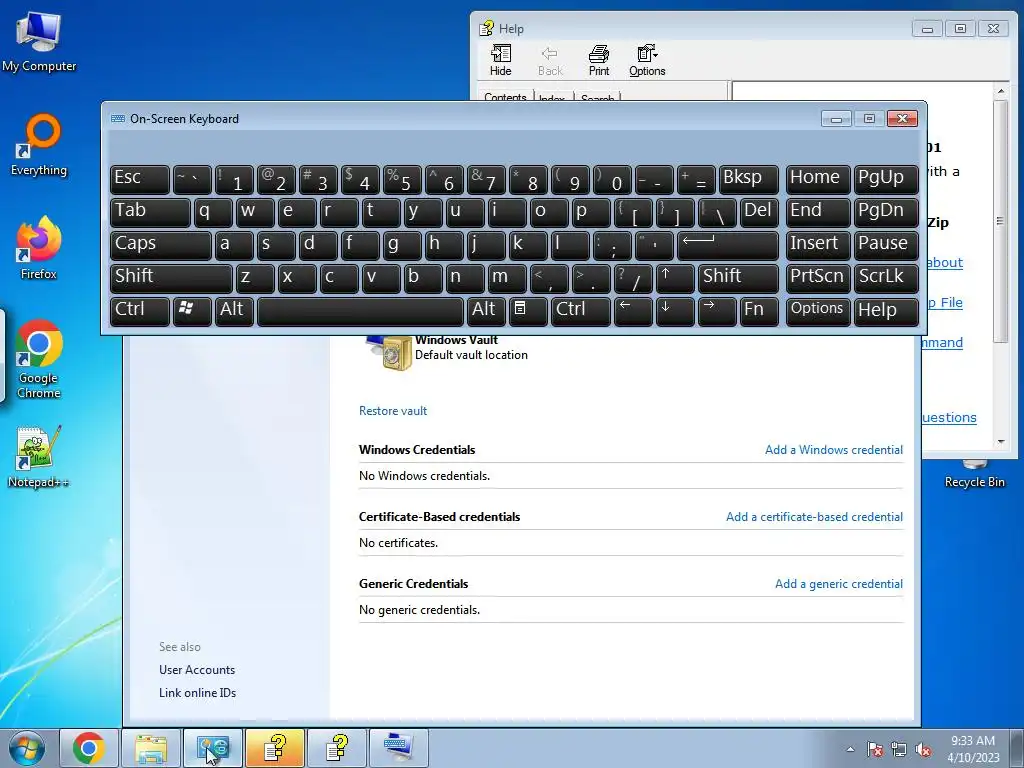
Task: Open the Windows Start orb
Action: [x=27, y=748]
